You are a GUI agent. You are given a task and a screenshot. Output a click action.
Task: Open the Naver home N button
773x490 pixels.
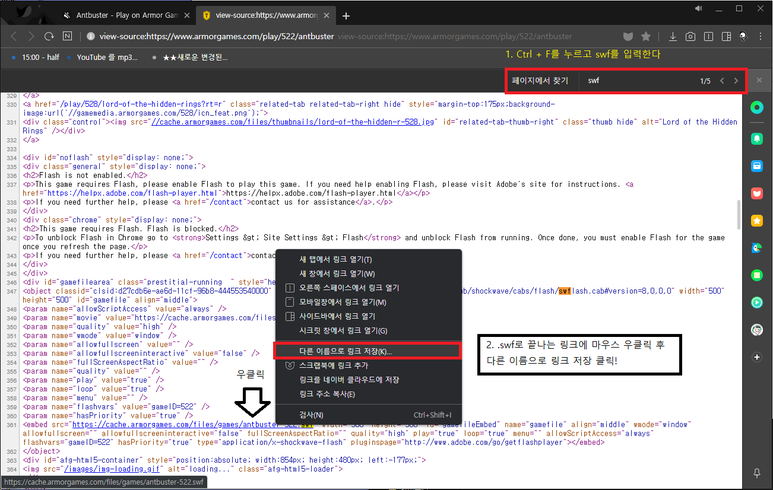point(67,36)
